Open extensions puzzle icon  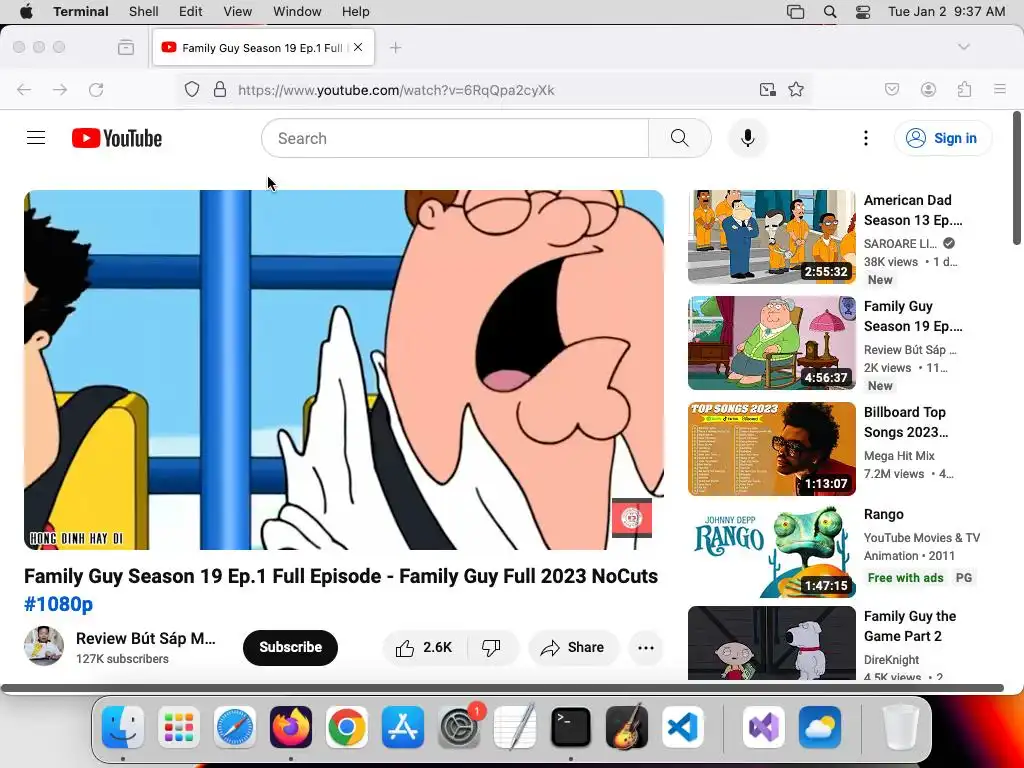pyautogui.click(x=965, y=89)
